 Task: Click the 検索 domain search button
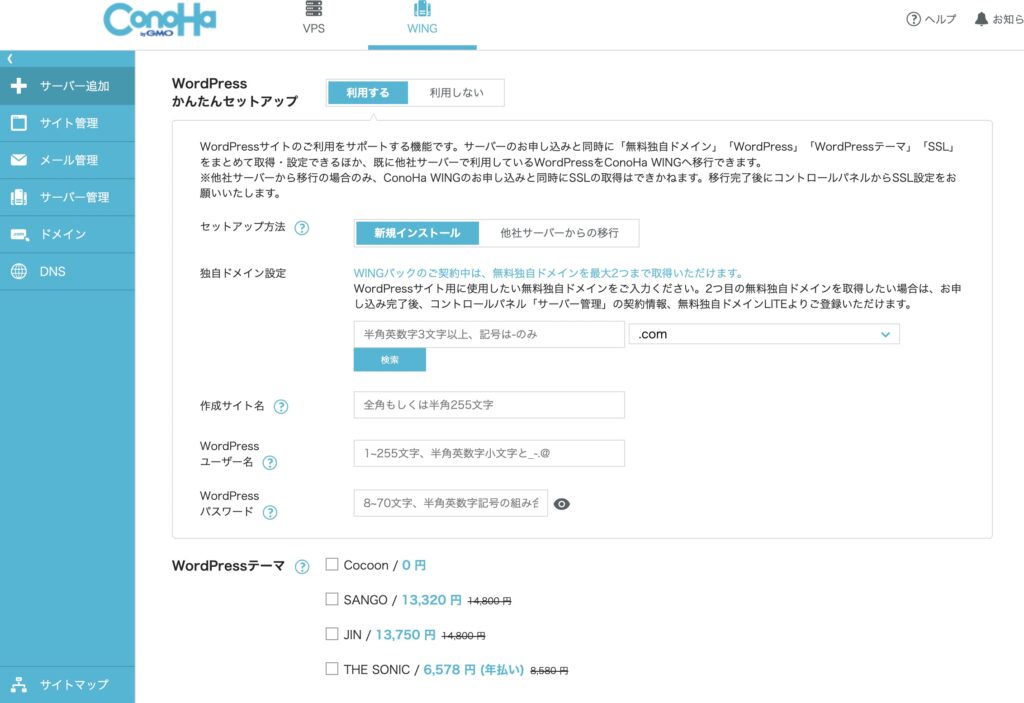(390, 359)
